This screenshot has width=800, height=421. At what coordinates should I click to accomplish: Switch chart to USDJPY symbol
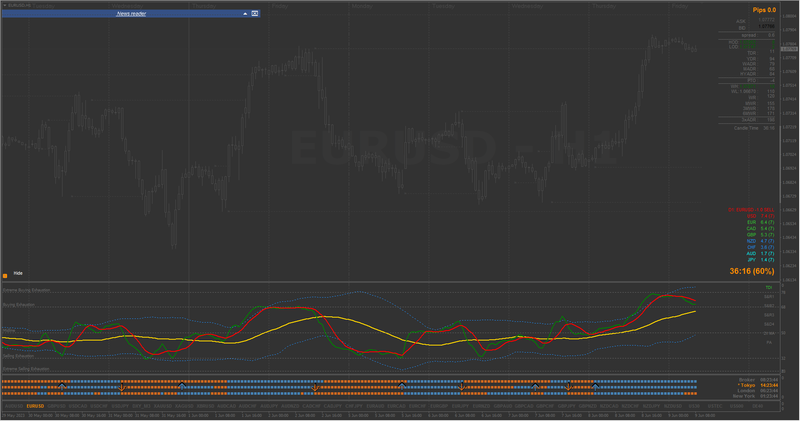pos(120,406)
